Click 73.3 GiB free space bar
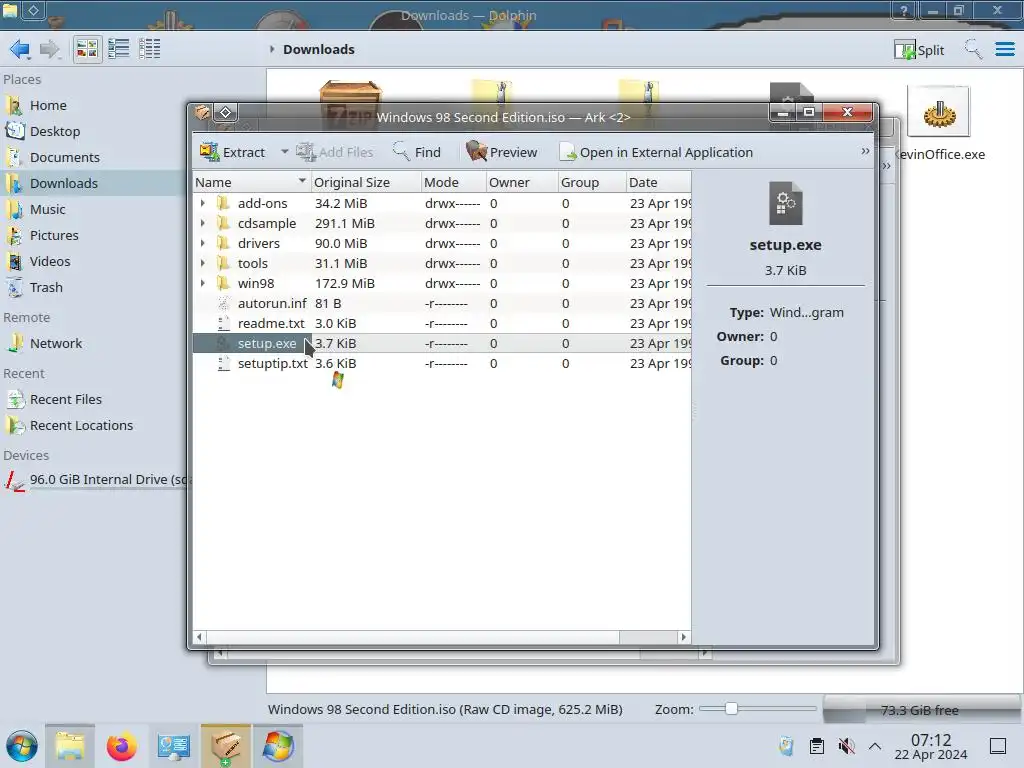Screen dimensions: 1024x768 [921, 711]
